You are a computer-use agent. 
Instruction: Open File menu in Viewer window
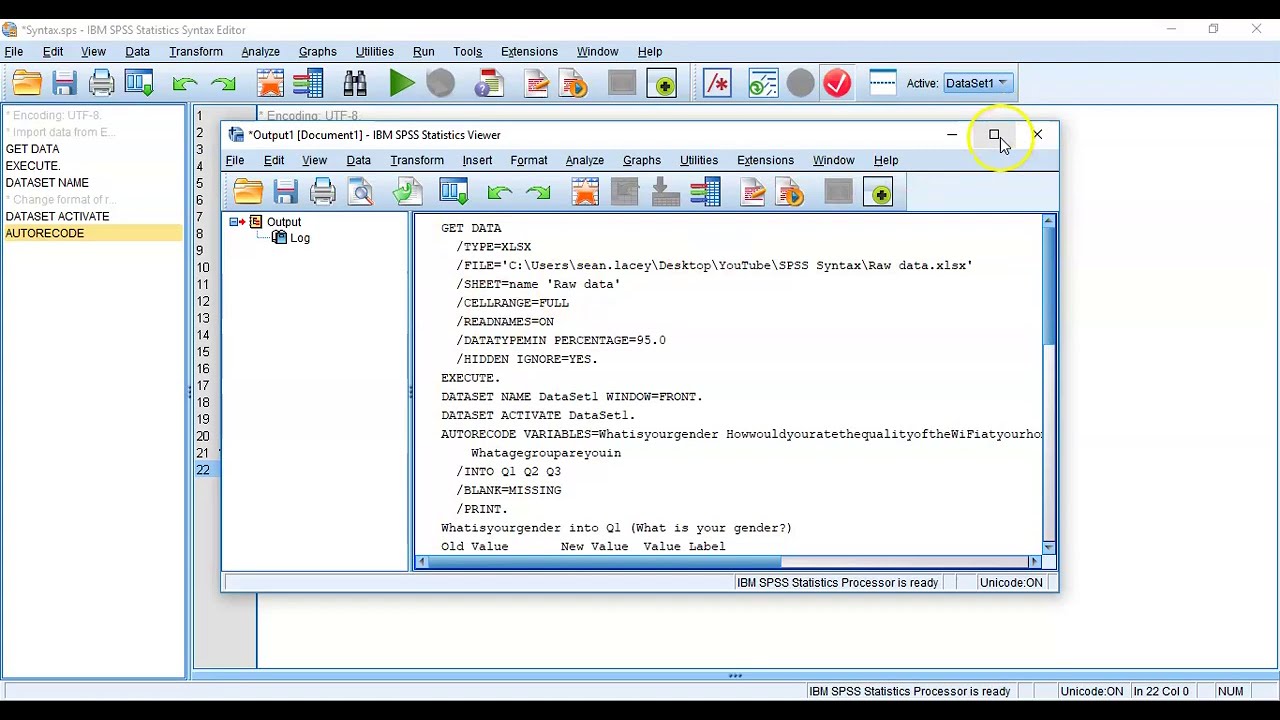234,160
